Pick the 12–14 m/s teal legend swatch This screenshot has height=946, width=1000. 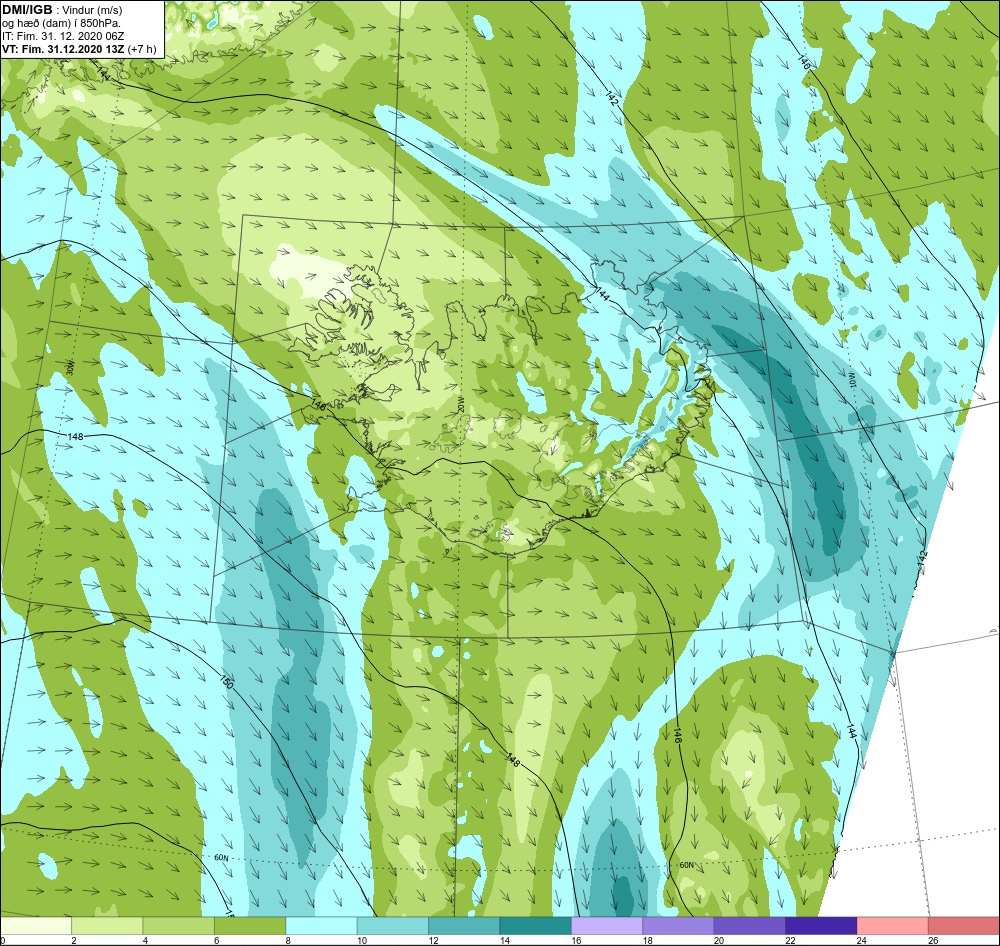click(464, 926)
